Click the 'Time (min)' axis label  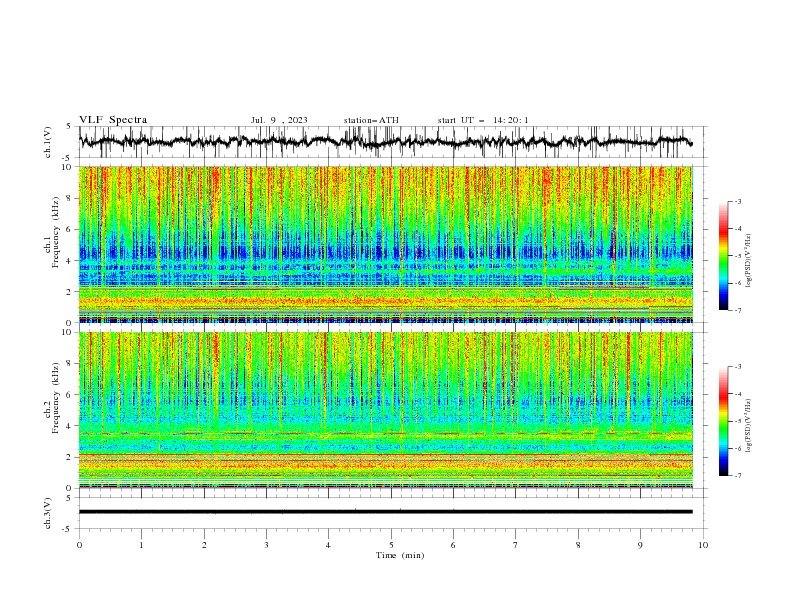[x=400, y=555]
